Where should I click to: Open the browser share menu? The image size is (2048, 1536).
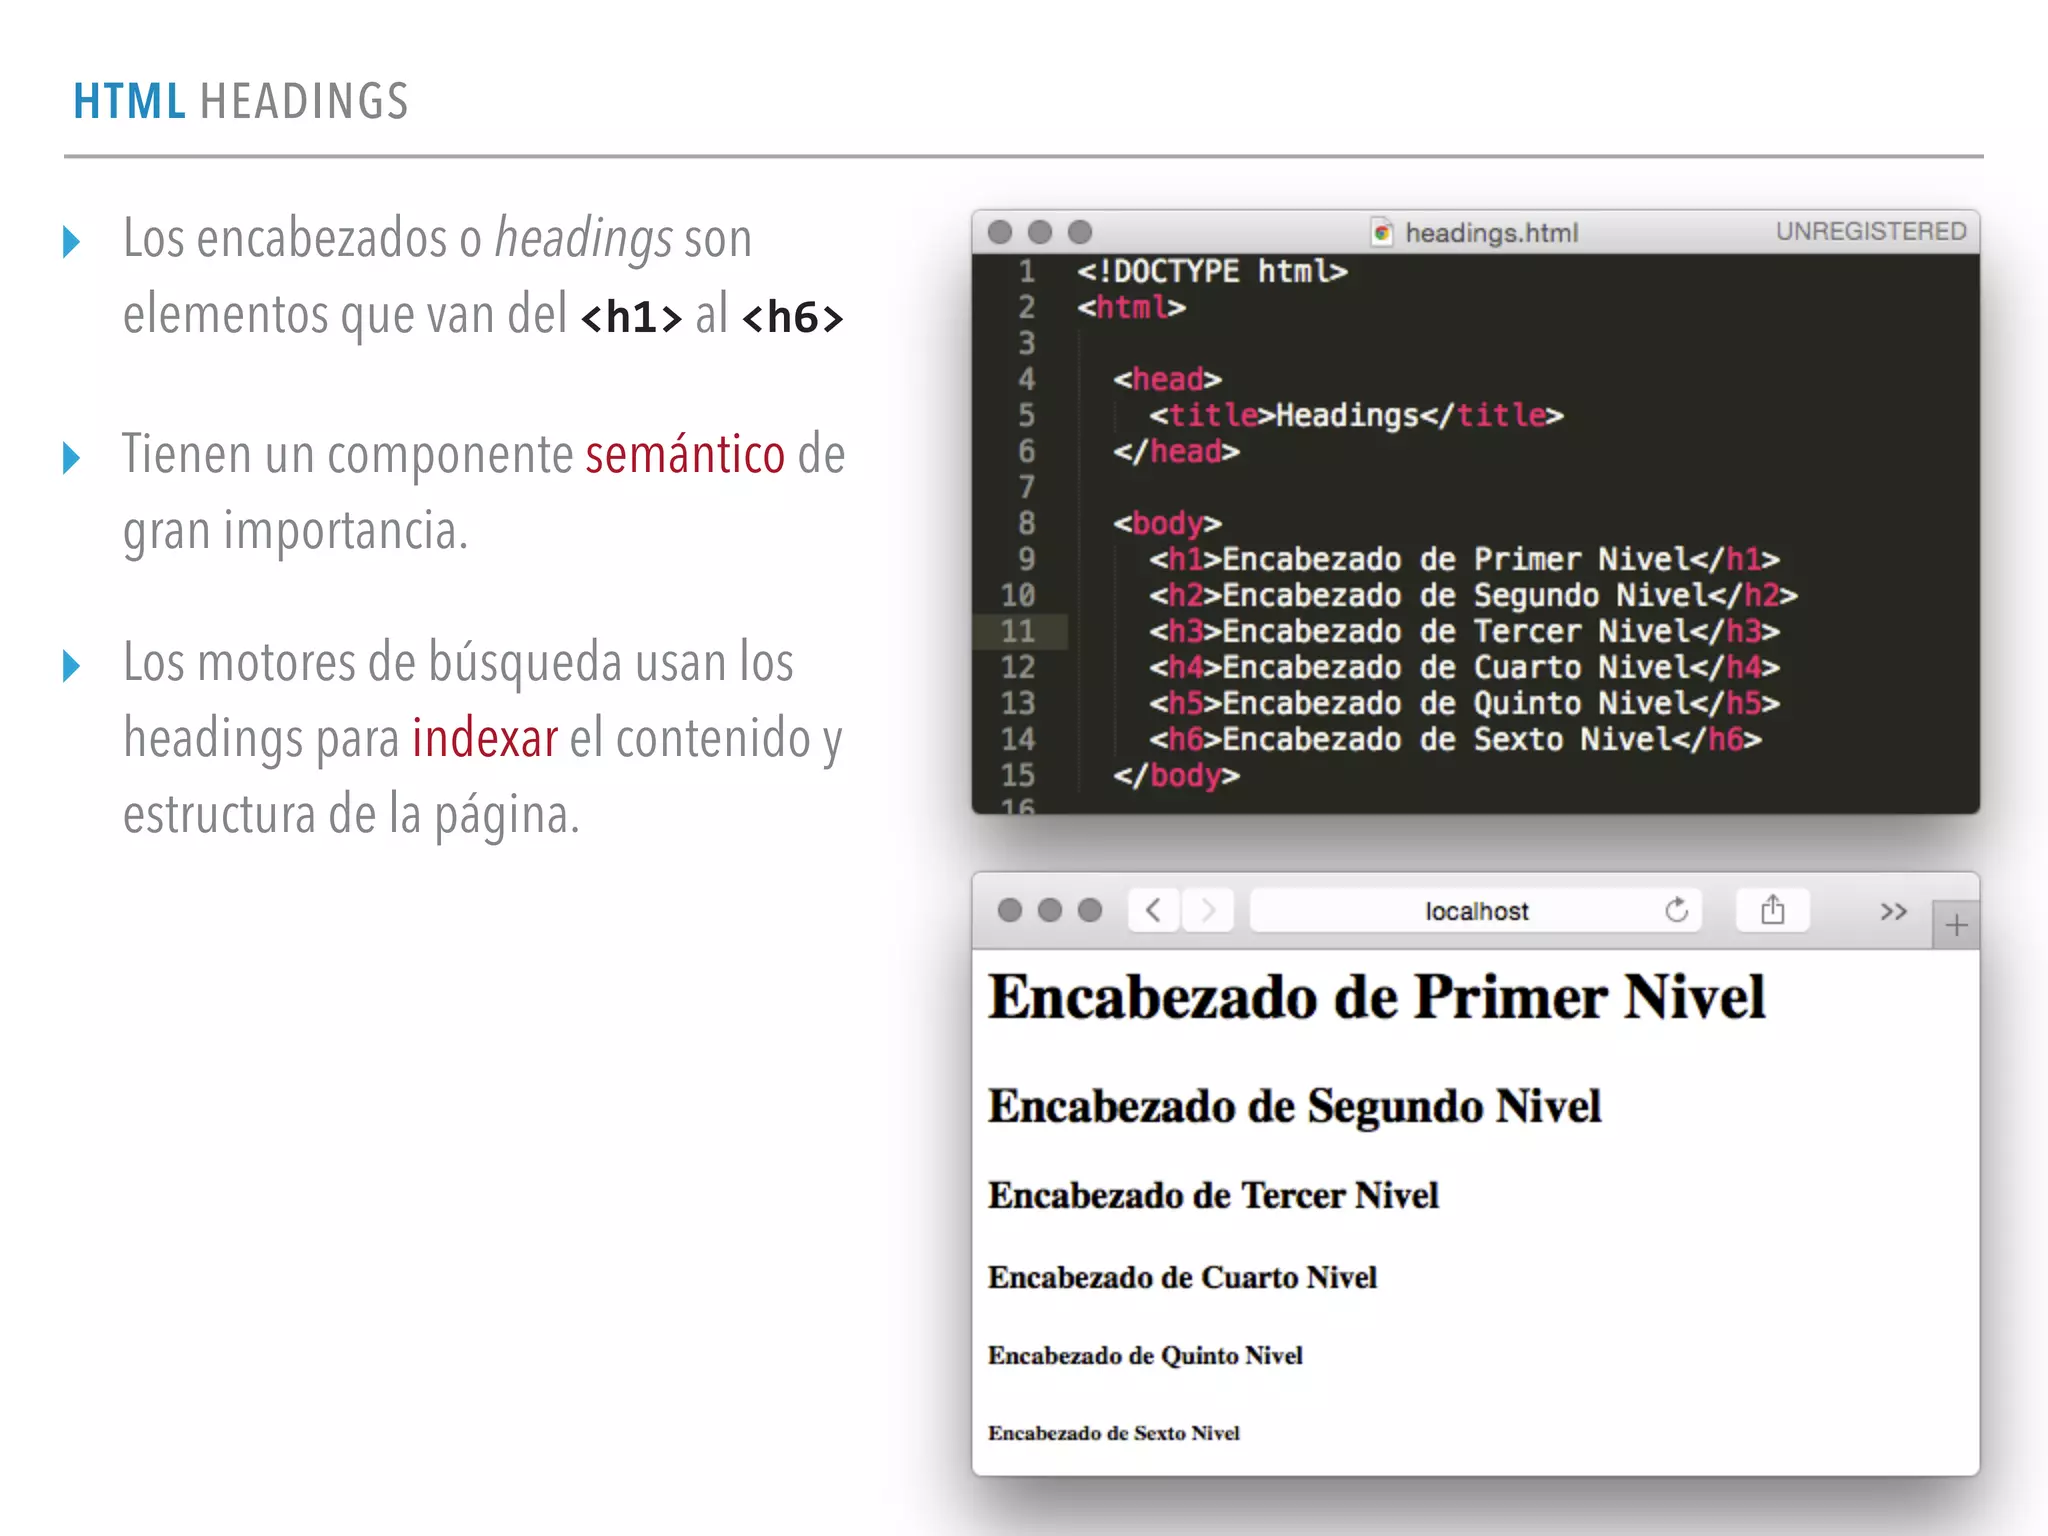click(x=1772, y=910)
